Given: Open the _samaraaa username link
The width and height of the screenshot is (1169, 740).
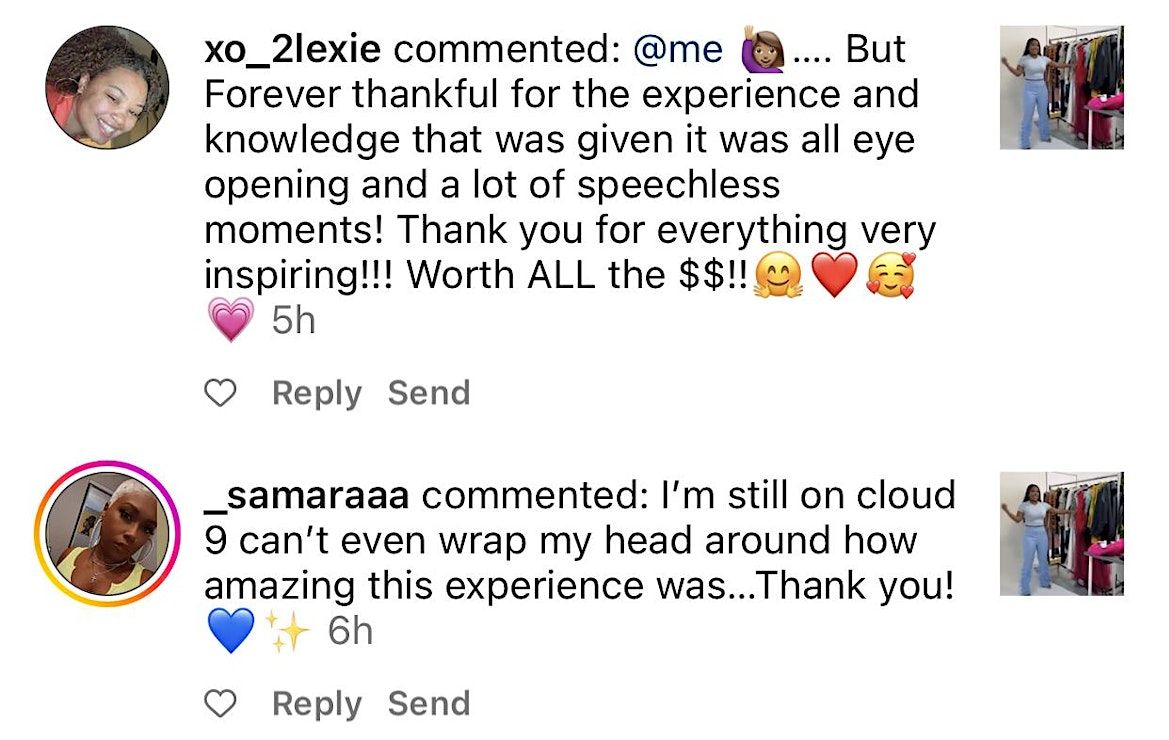Looking at the screenshot, I should 314,495.
